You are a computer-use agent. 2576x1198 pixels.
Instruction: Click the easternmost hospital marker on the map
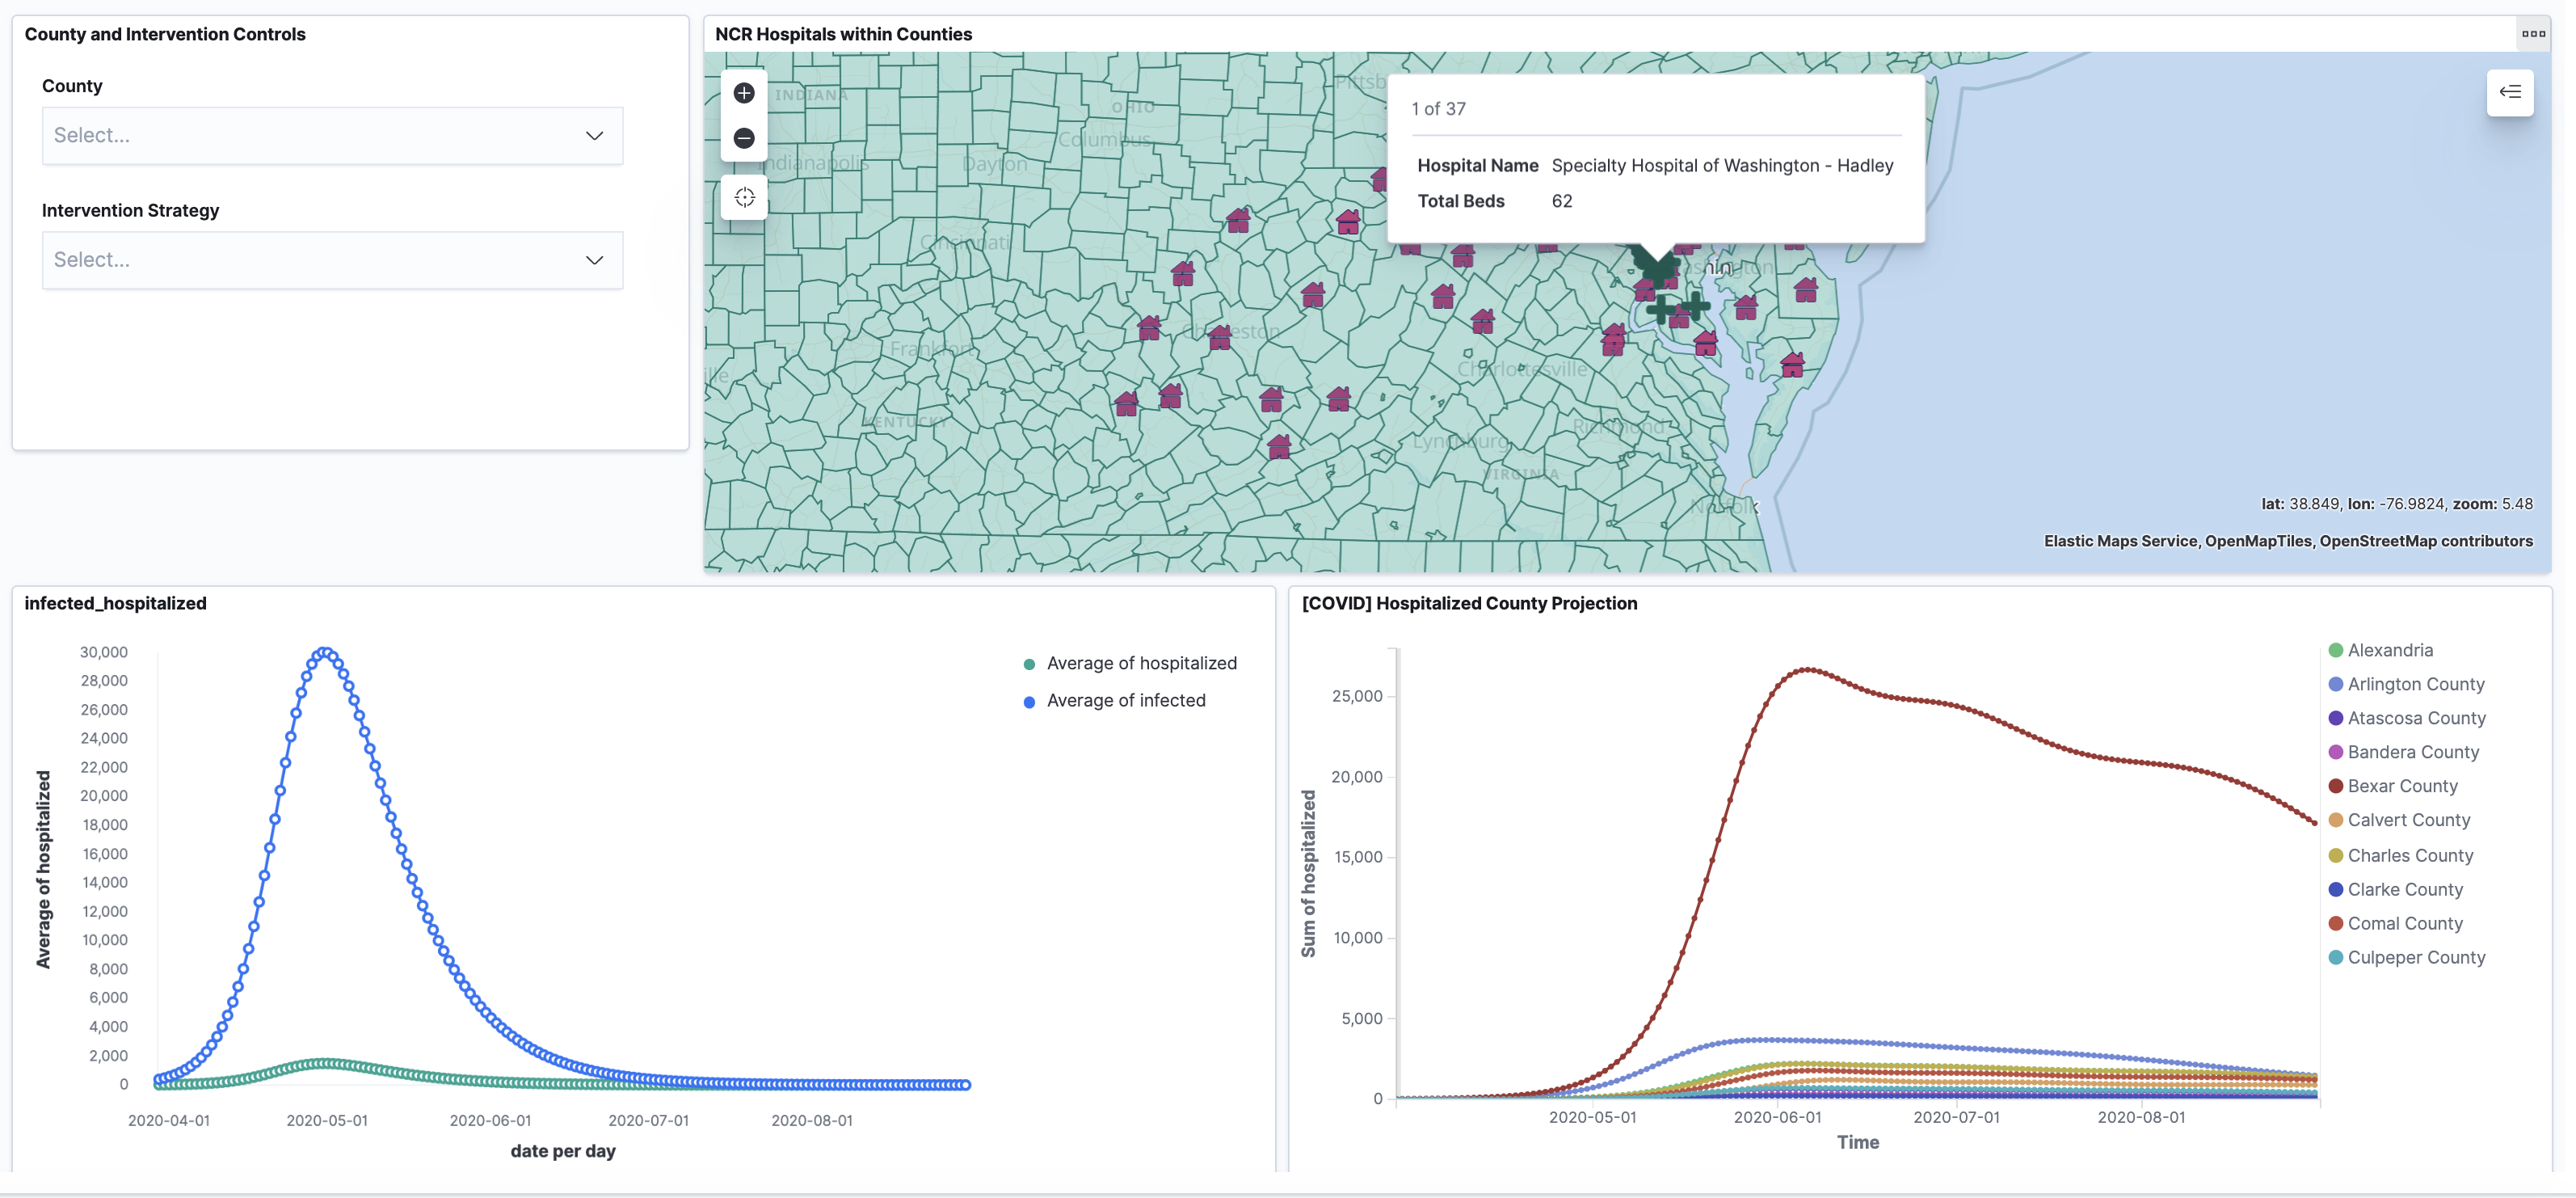coord(1806,290)
